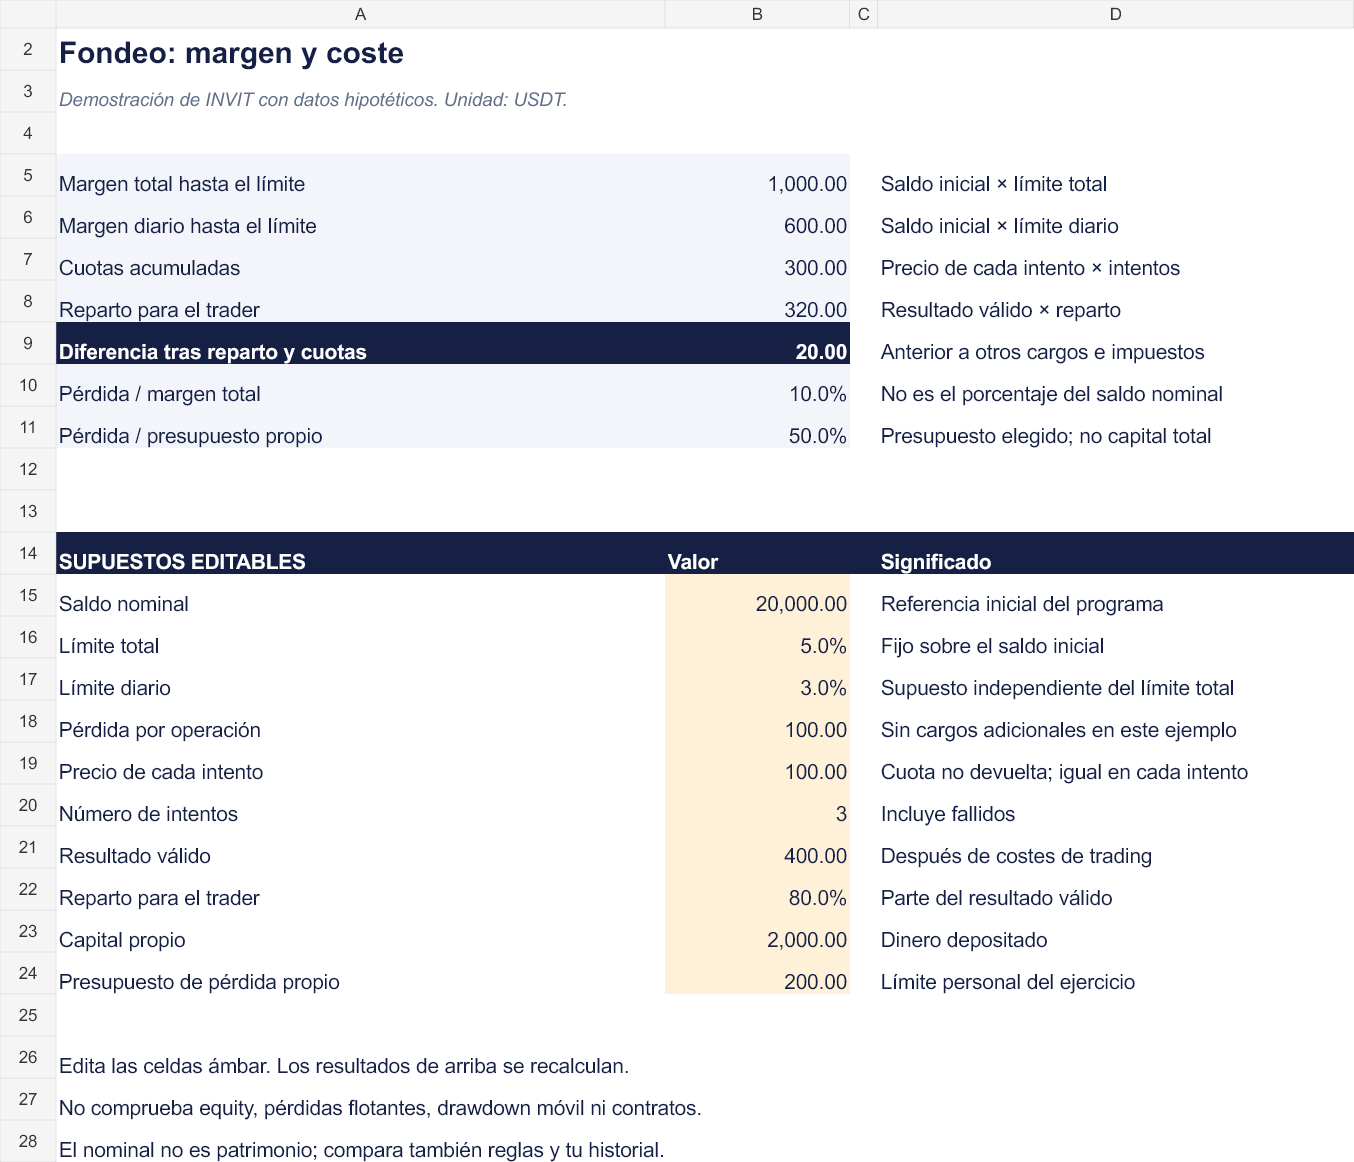
Task: Click the 'Valor' header cell
Action: point(757,553)
